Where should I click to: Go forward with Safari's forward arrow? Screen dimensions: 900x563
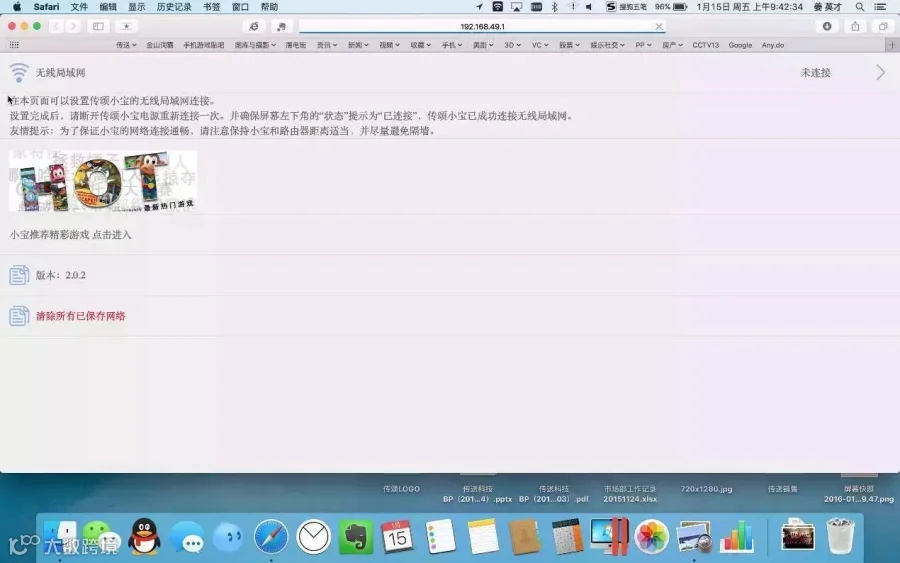click(x=73, y=26)
